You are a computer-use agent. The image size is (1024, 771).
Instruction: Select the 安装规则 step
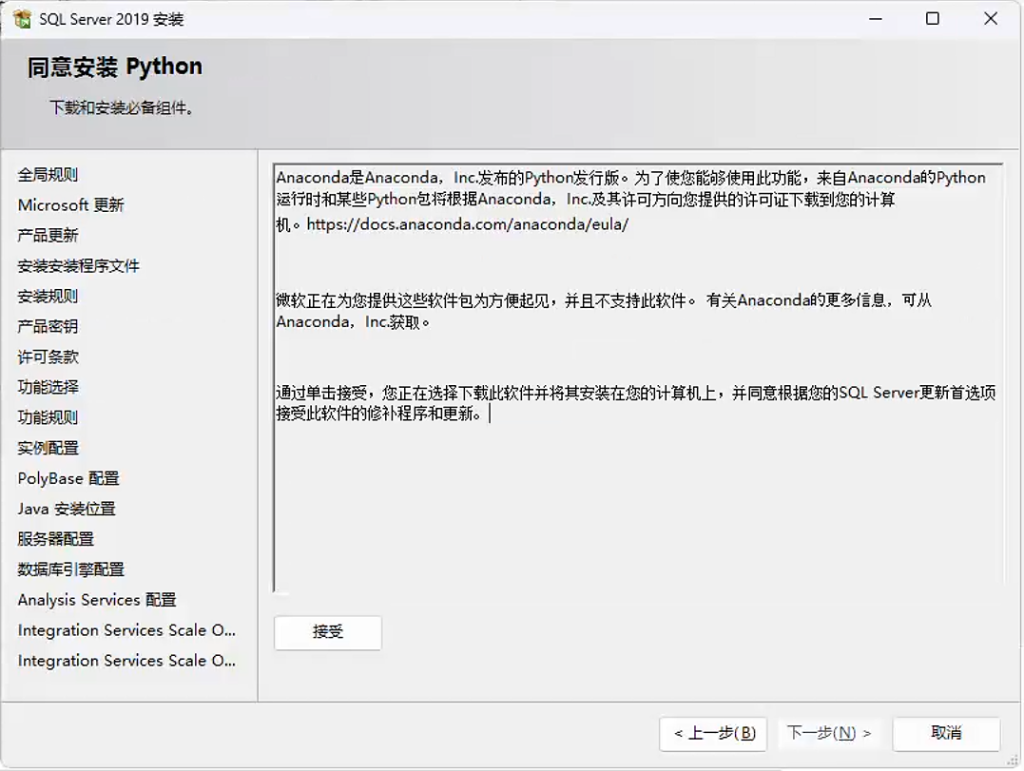click(48, 296)
